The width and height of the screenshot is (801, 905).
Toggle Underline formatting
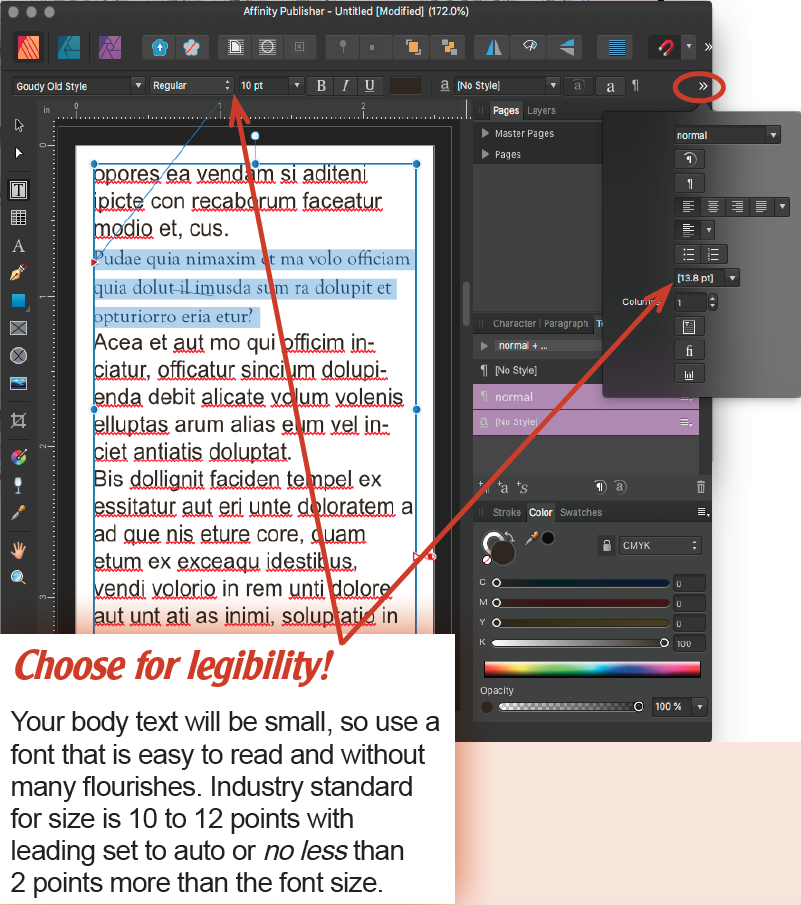[x=369, y=86]
